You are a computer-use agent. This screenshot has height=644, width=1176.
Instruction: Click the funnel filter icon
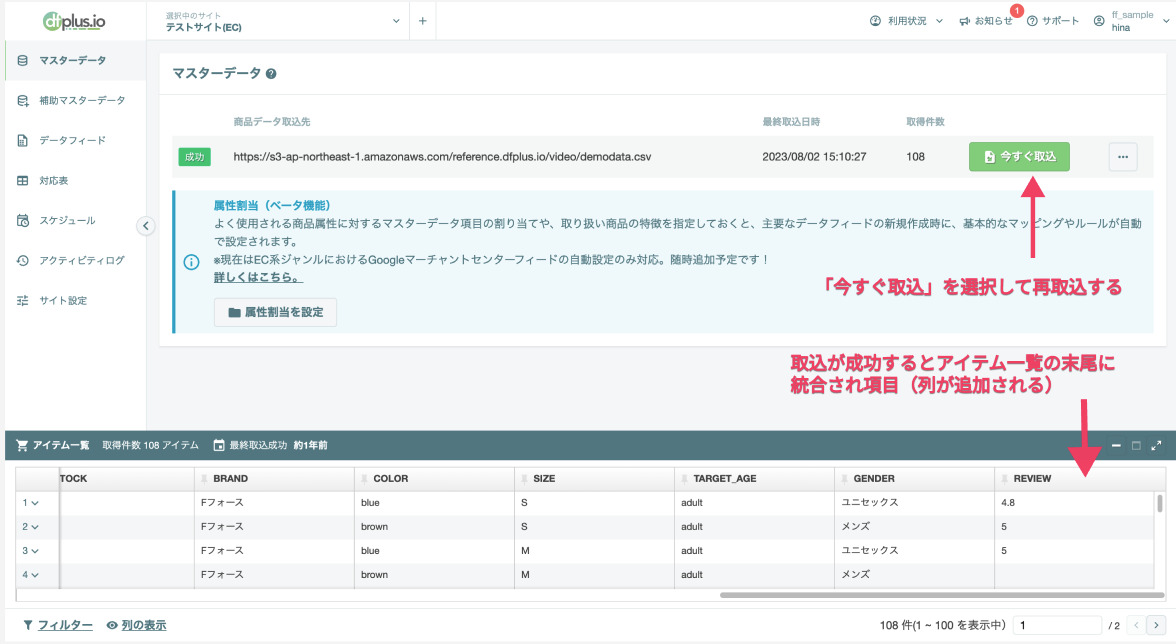pyautogui.click(x=28, y=625)
